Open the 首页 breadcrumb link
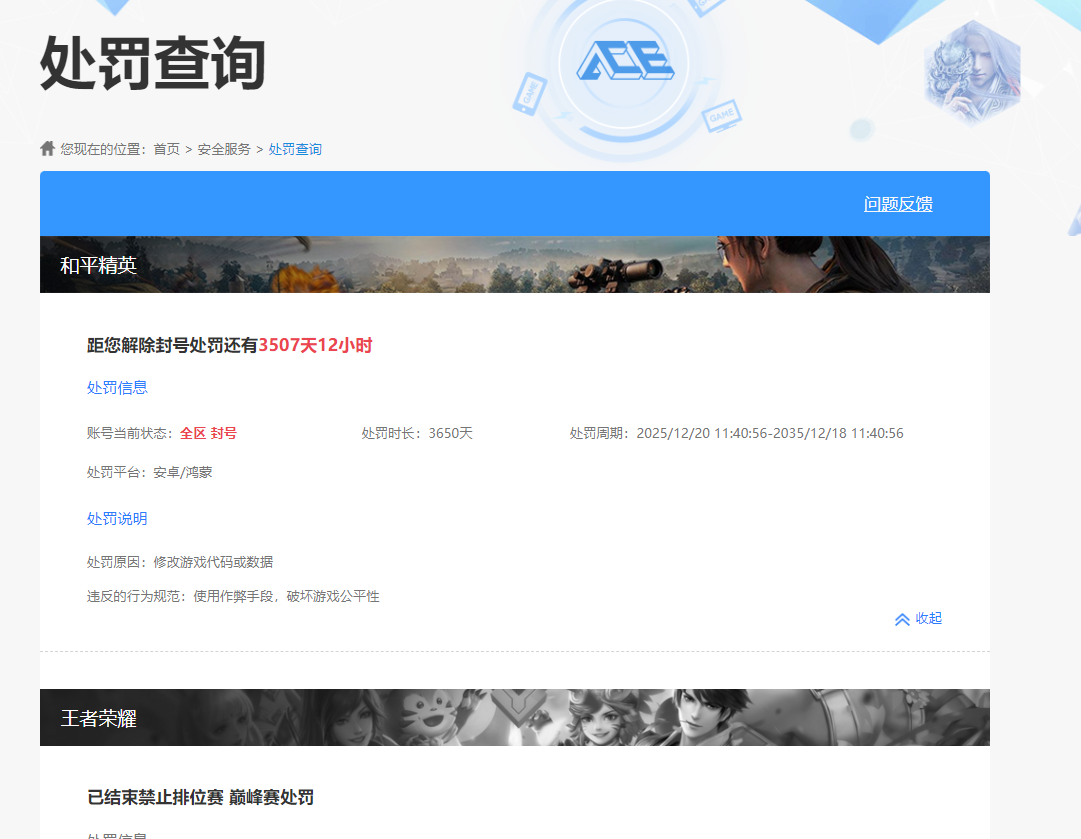The width and height of the screenshot is (1081, 839). tap(166, 149)
